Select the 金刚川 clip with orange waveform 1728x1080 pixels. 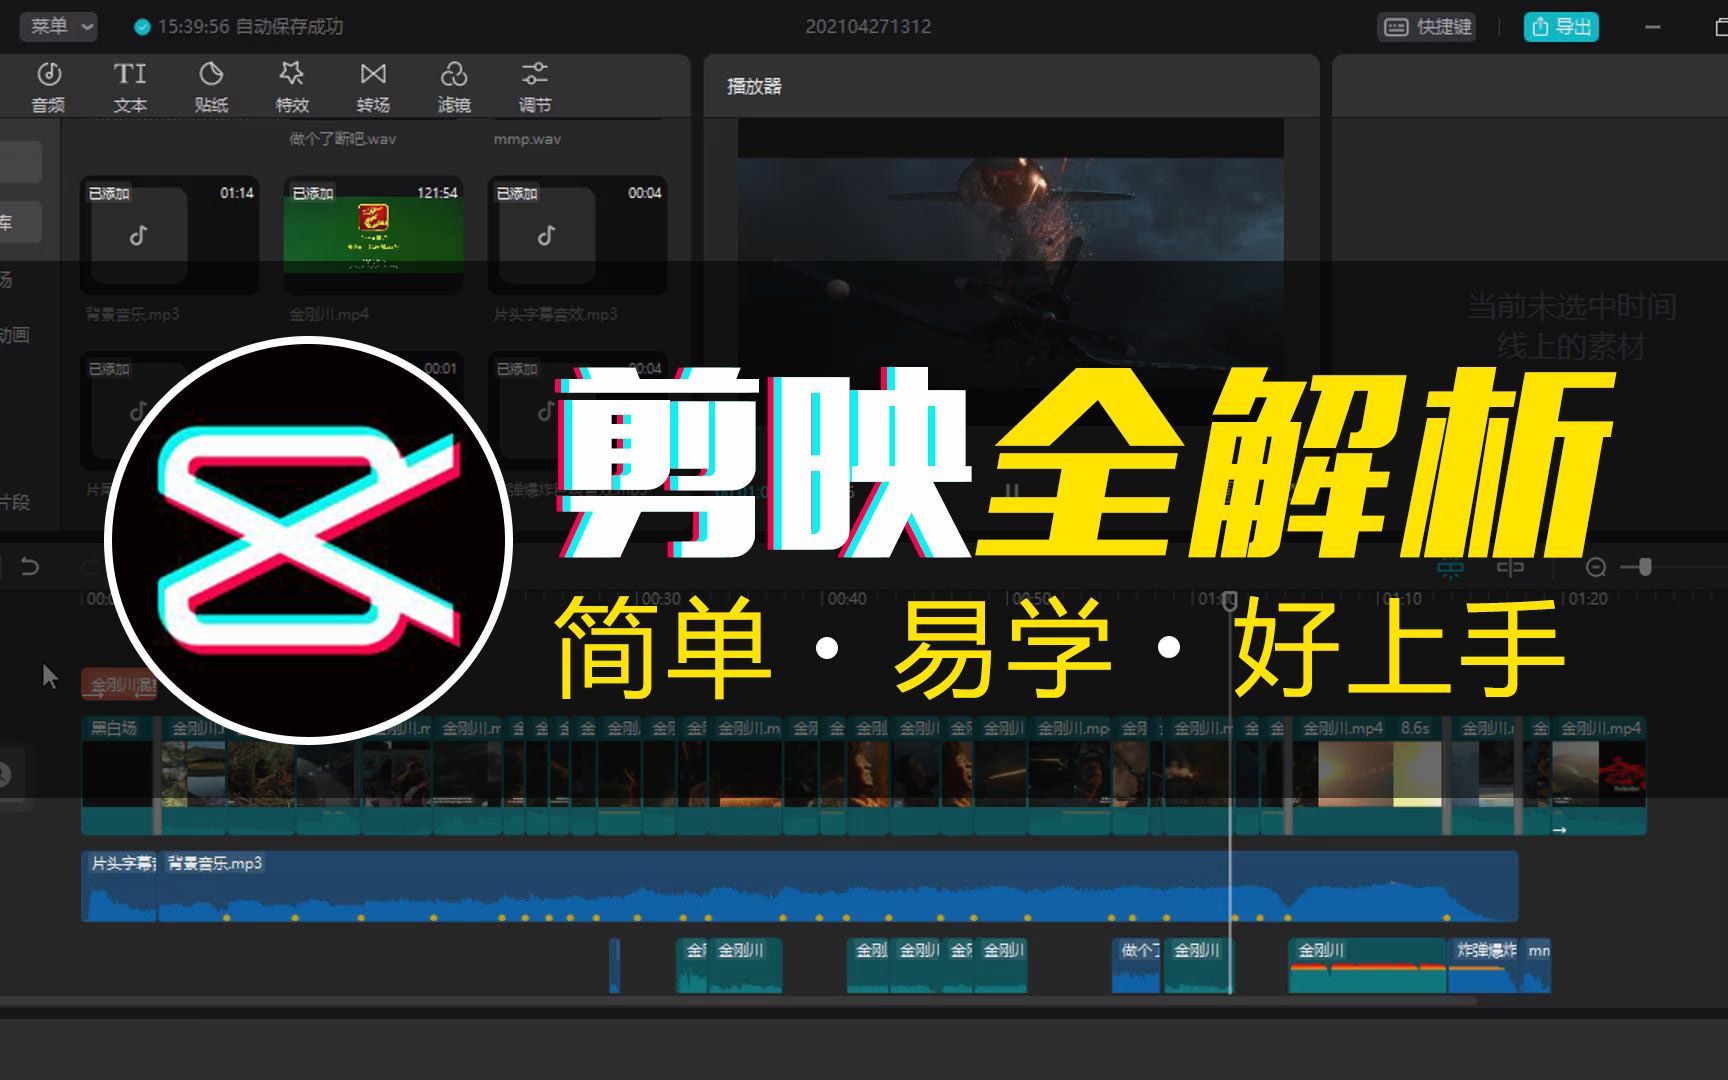point(1367,965)
